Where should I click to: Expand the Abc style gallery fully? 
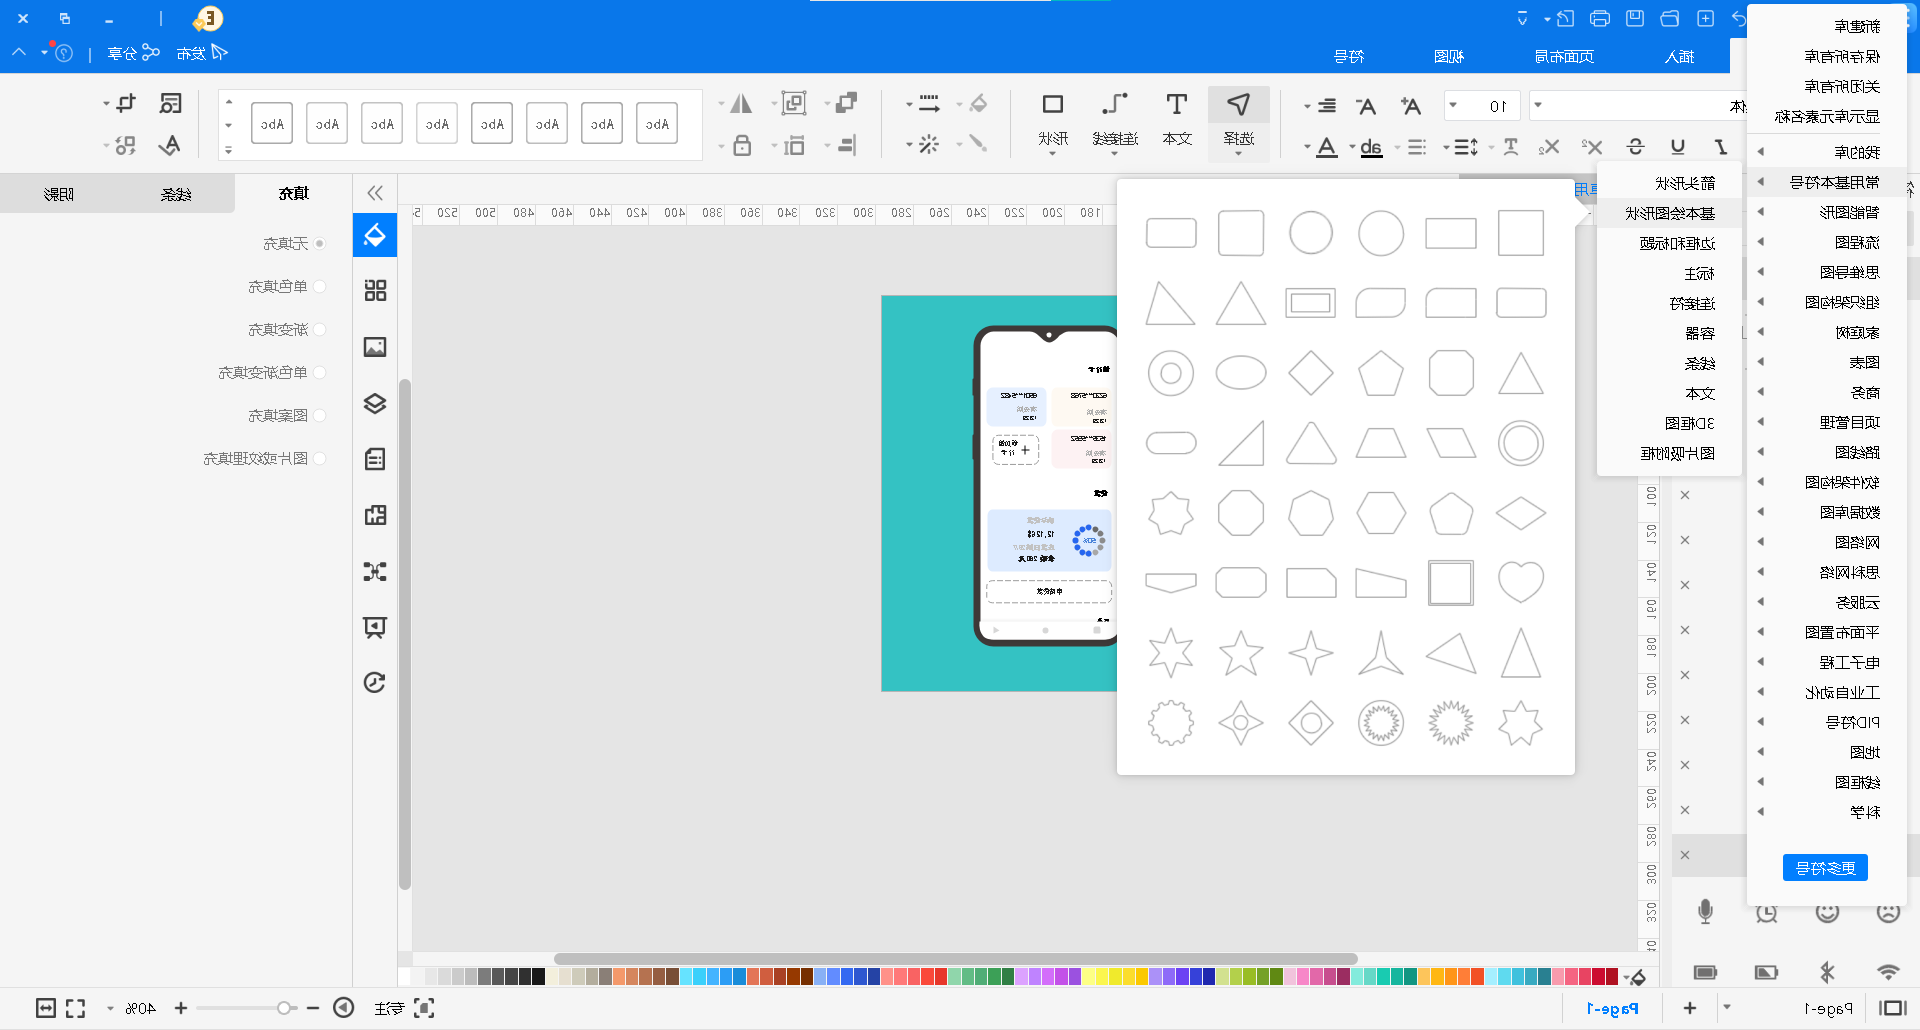point(228,151)
